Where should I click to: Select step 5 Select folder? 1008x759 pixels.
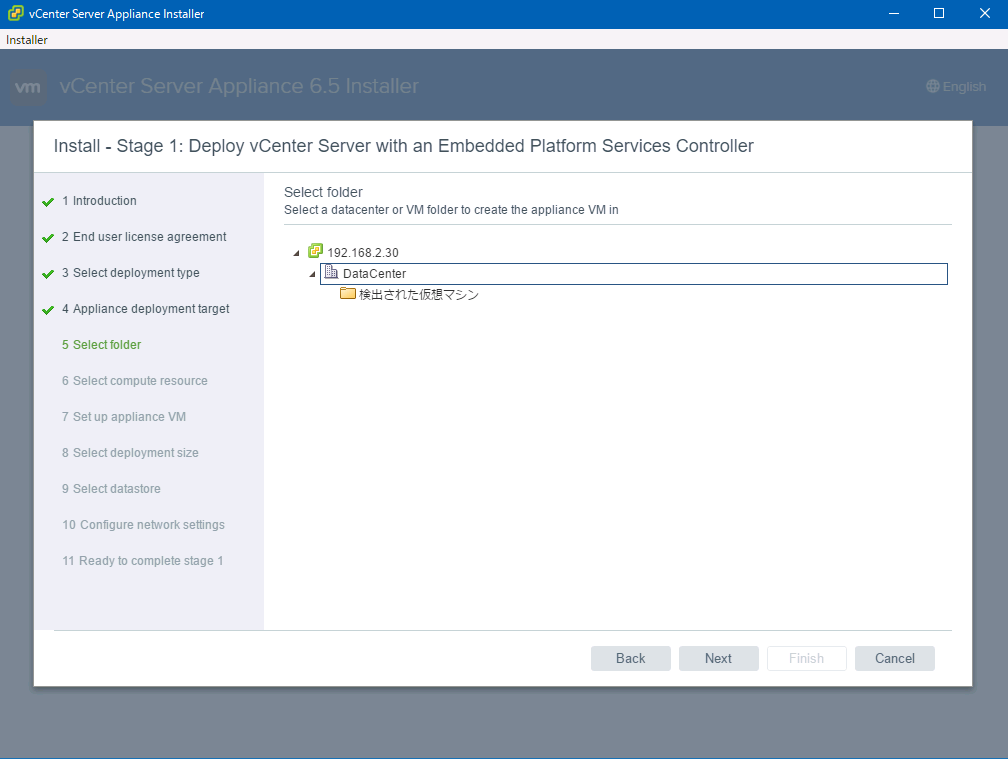(102, 344)
